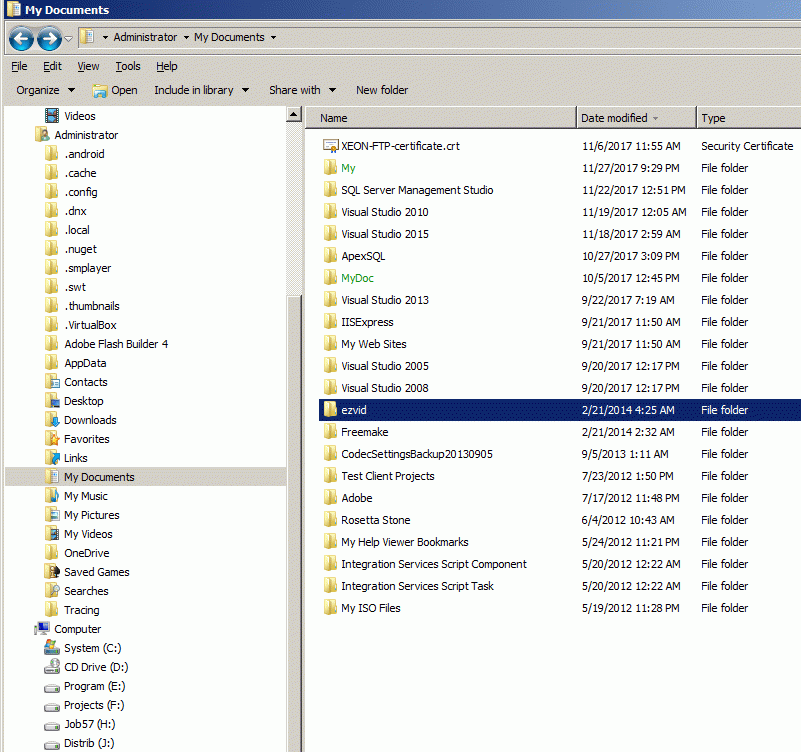Select the green My folder
This screenshot has height=752, width=801.
click(339, 168)
